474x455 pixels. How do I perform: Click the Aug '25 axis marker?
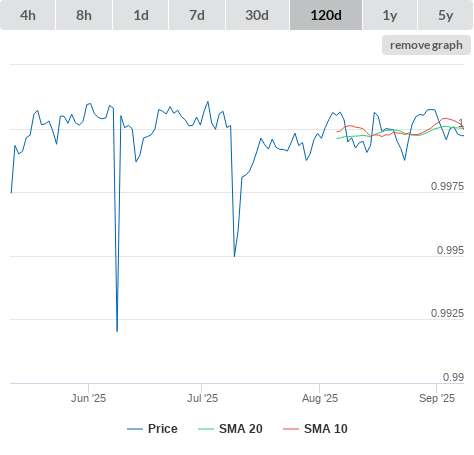click(x=320, y=398)
